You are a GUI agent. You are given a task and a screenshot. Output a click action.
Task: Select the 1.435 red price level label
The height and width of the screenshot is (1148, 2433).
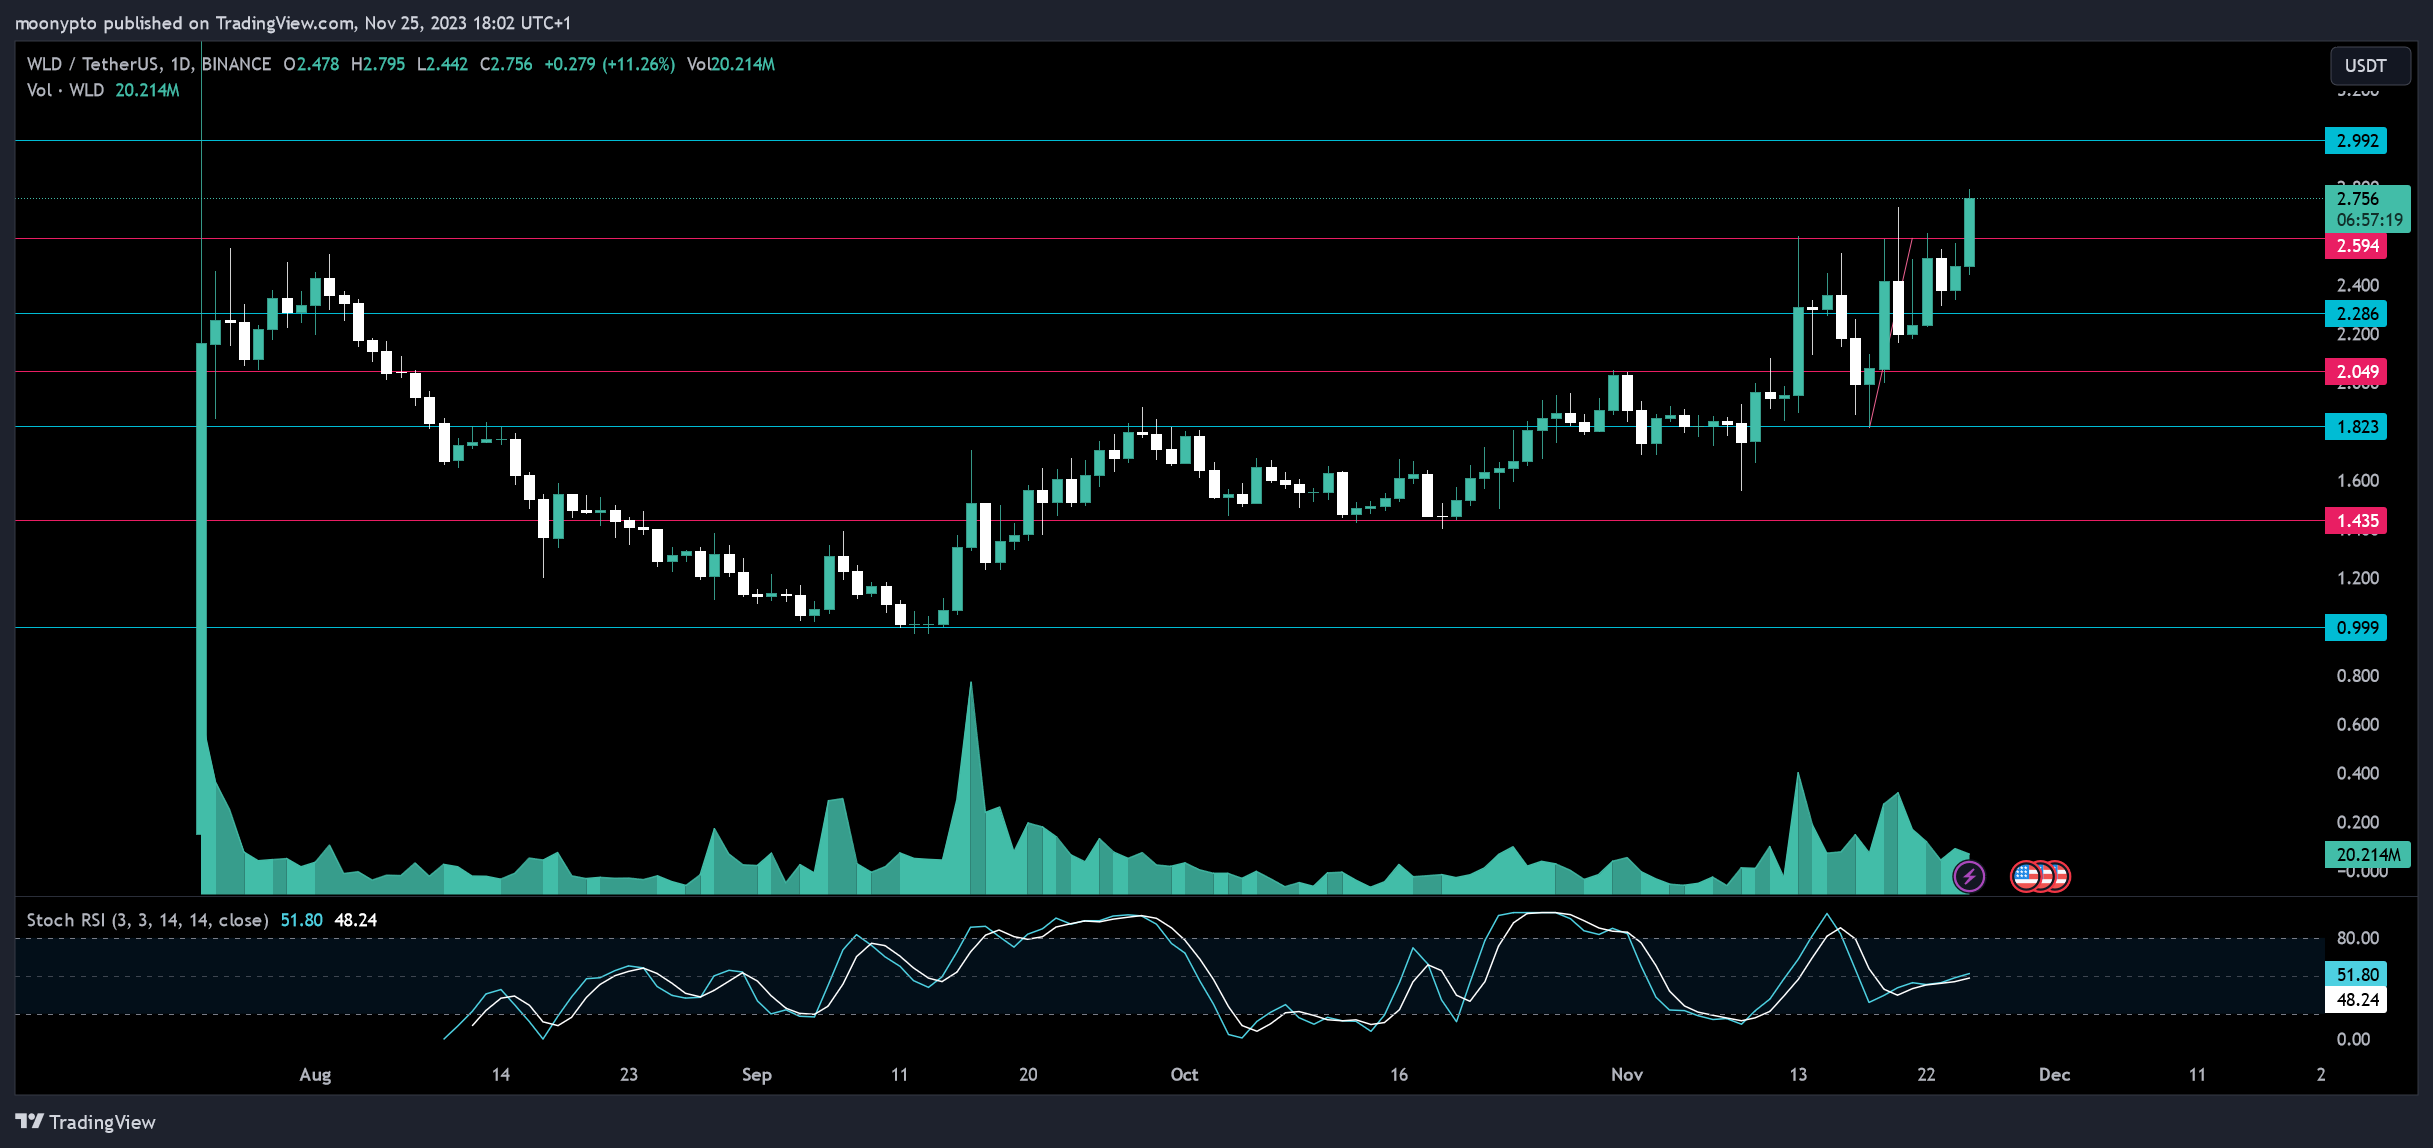point(2356,521)
